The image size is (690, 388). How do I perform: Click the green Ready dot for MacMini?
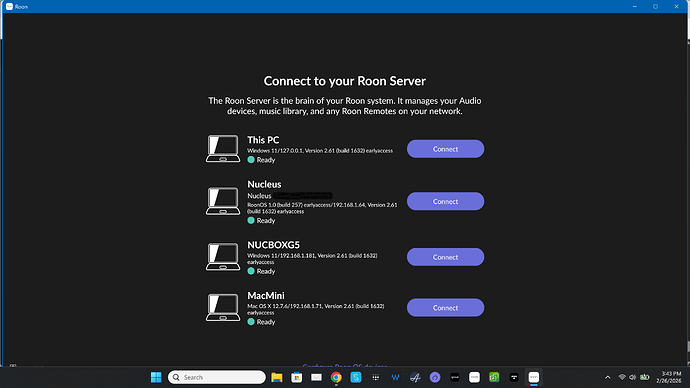pos(251,322)
